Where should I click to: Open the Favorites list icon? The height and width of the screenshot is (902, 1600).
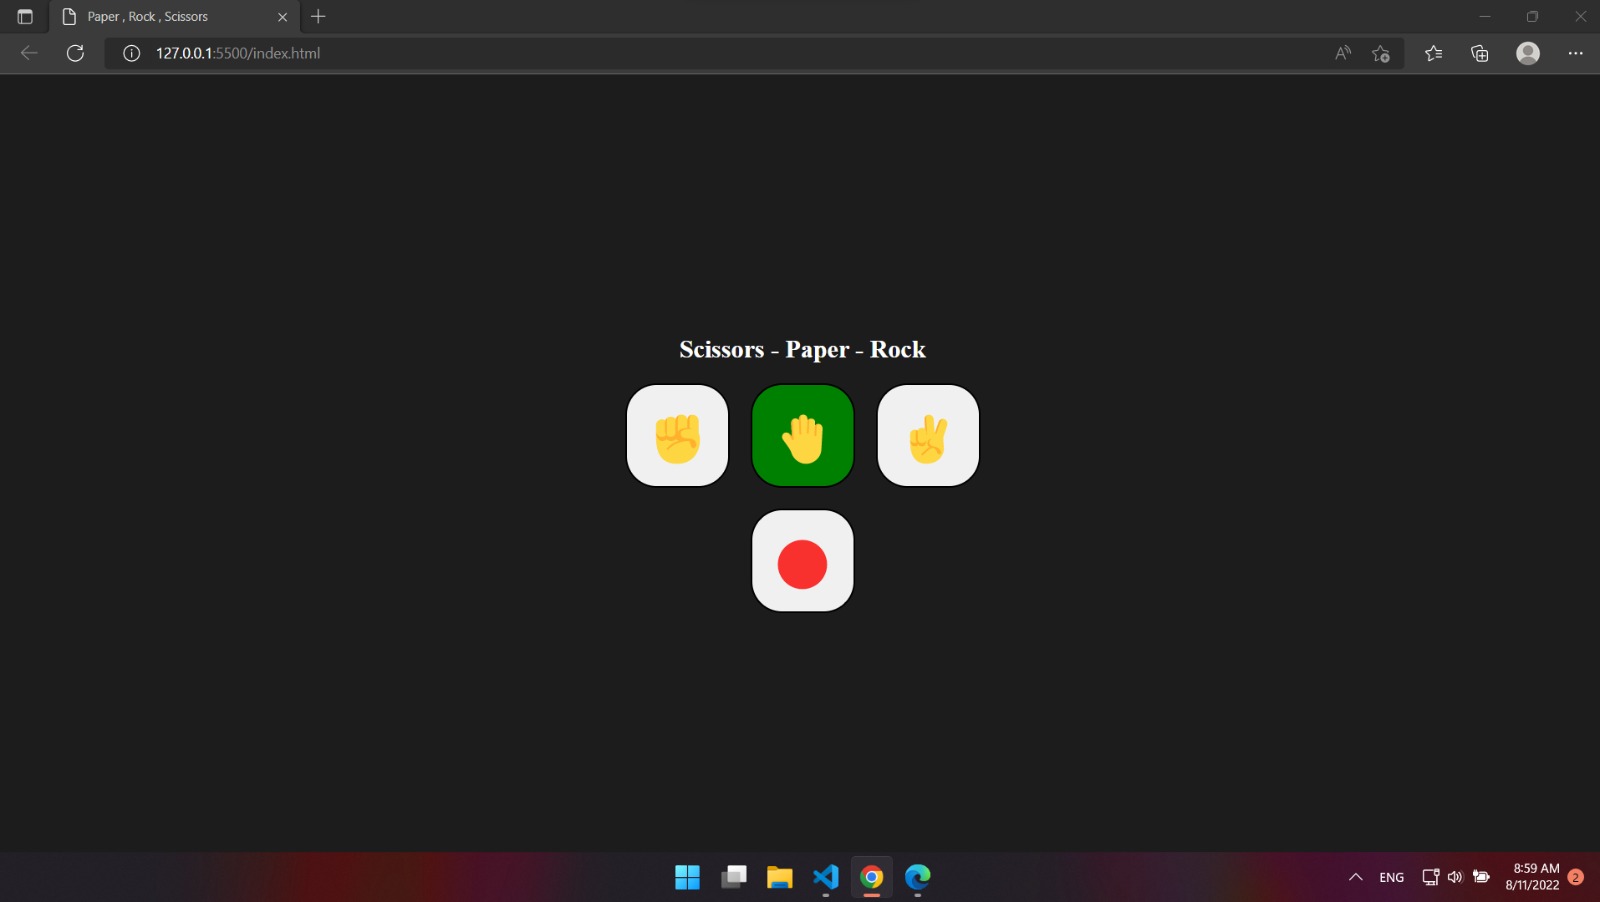pos(1434,53)
